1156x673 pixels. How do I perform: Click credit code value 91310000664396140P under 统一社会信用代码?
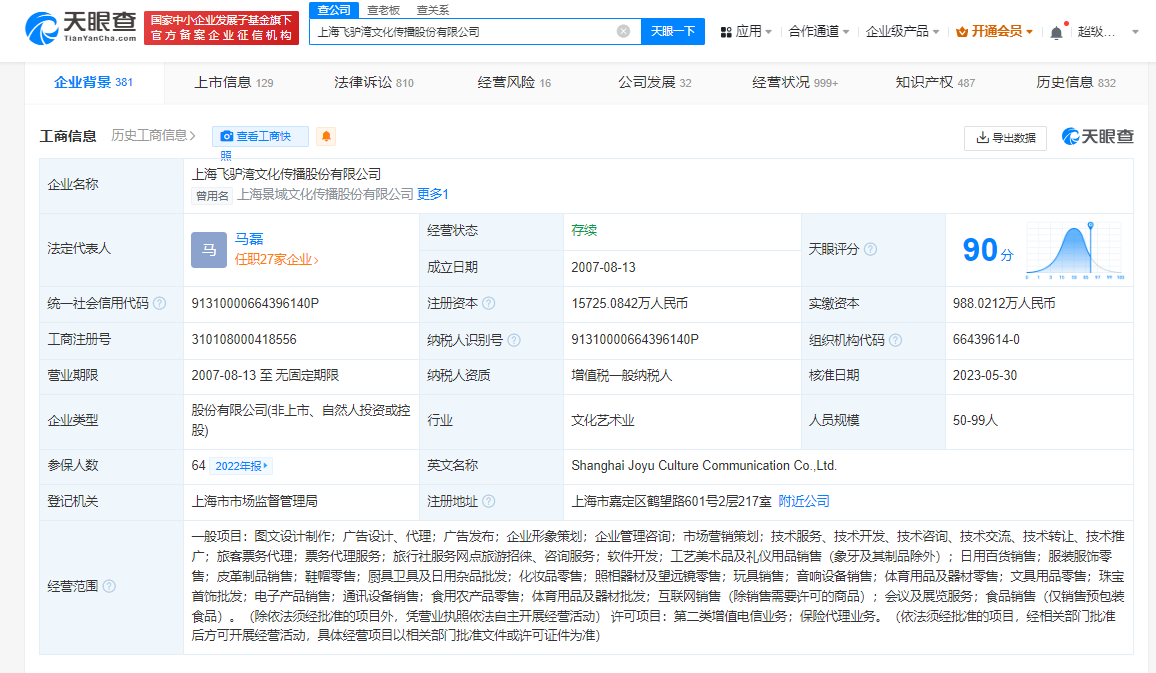[x=255, y=303]
